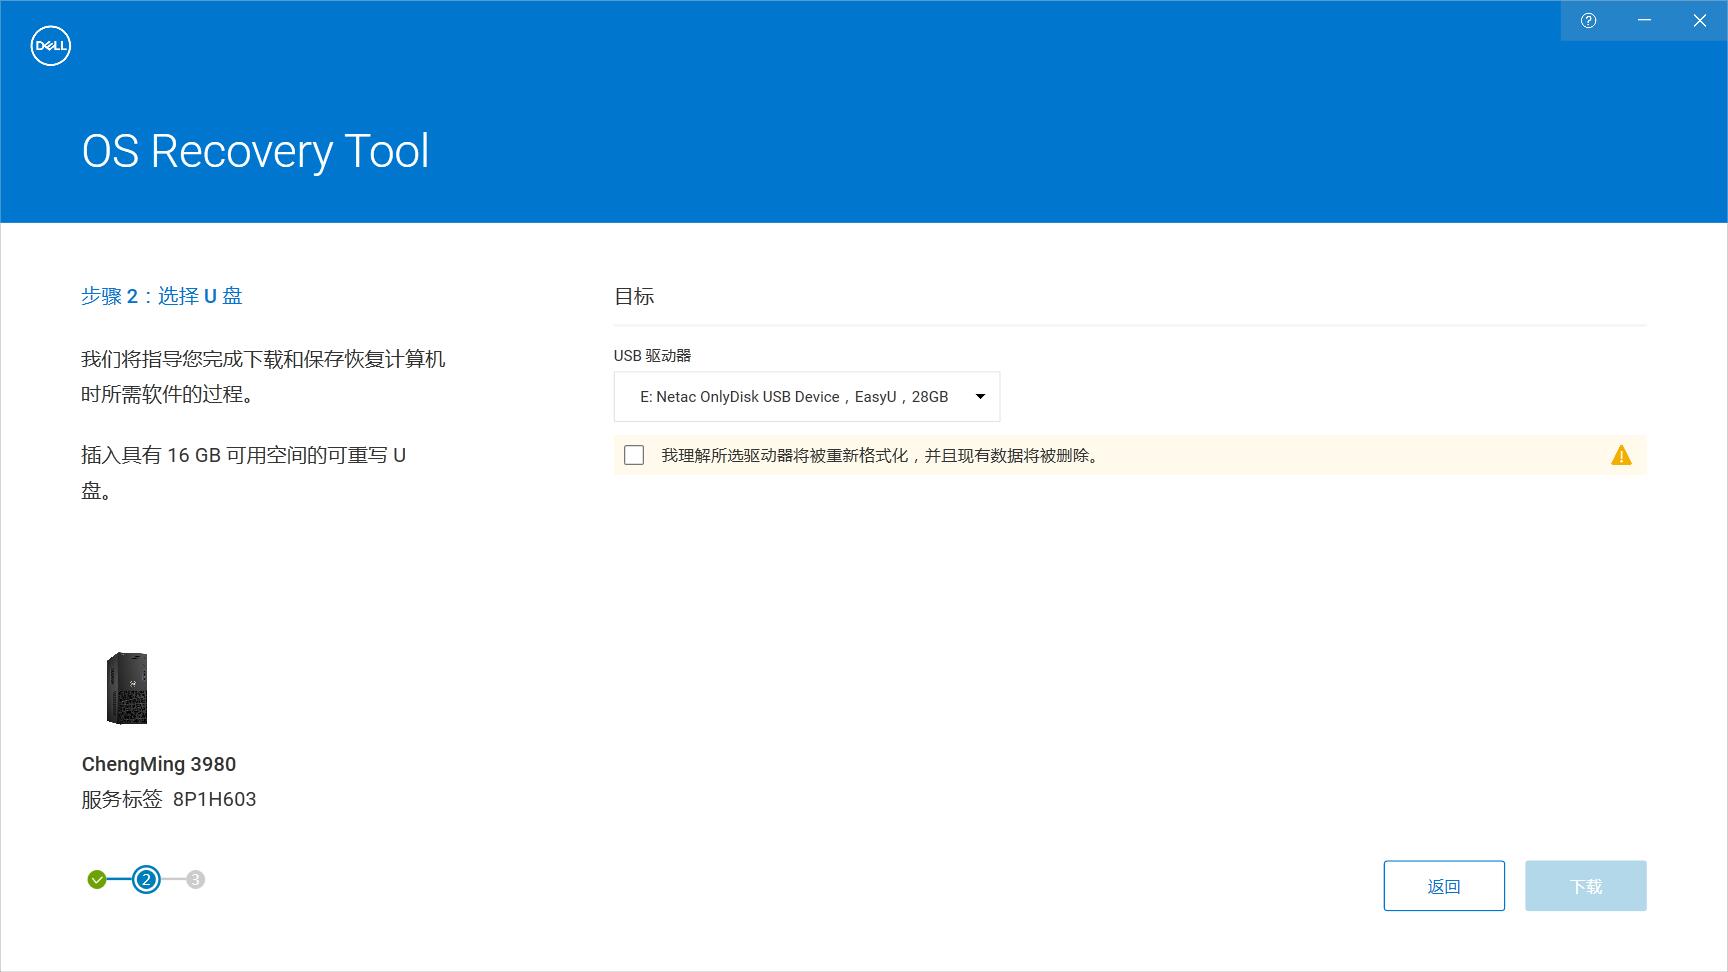This screenshot has height=972, width=1728.
Task: Click the black dropdown arrow beside 28GB
Action: tap(980, 397)
